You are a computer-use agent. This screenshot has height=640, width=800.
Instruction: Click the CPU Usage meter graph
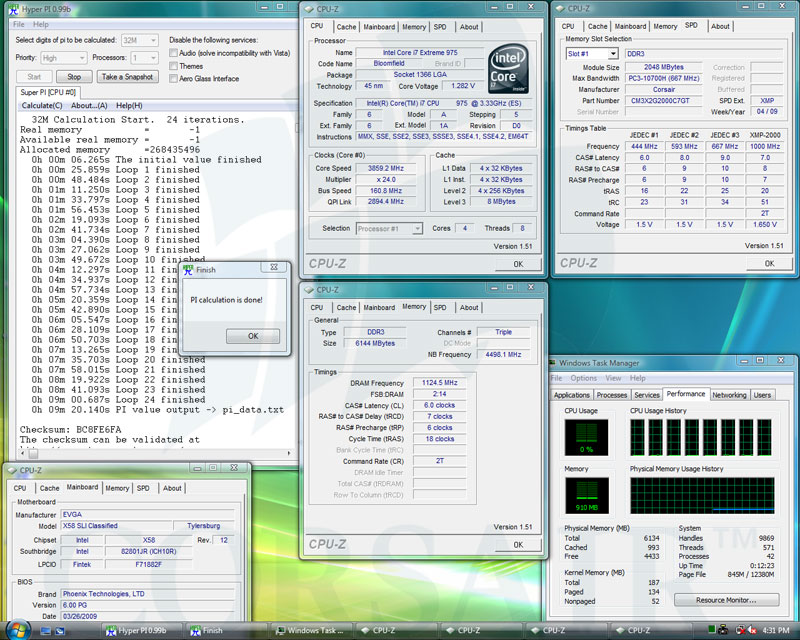point(586,438)
